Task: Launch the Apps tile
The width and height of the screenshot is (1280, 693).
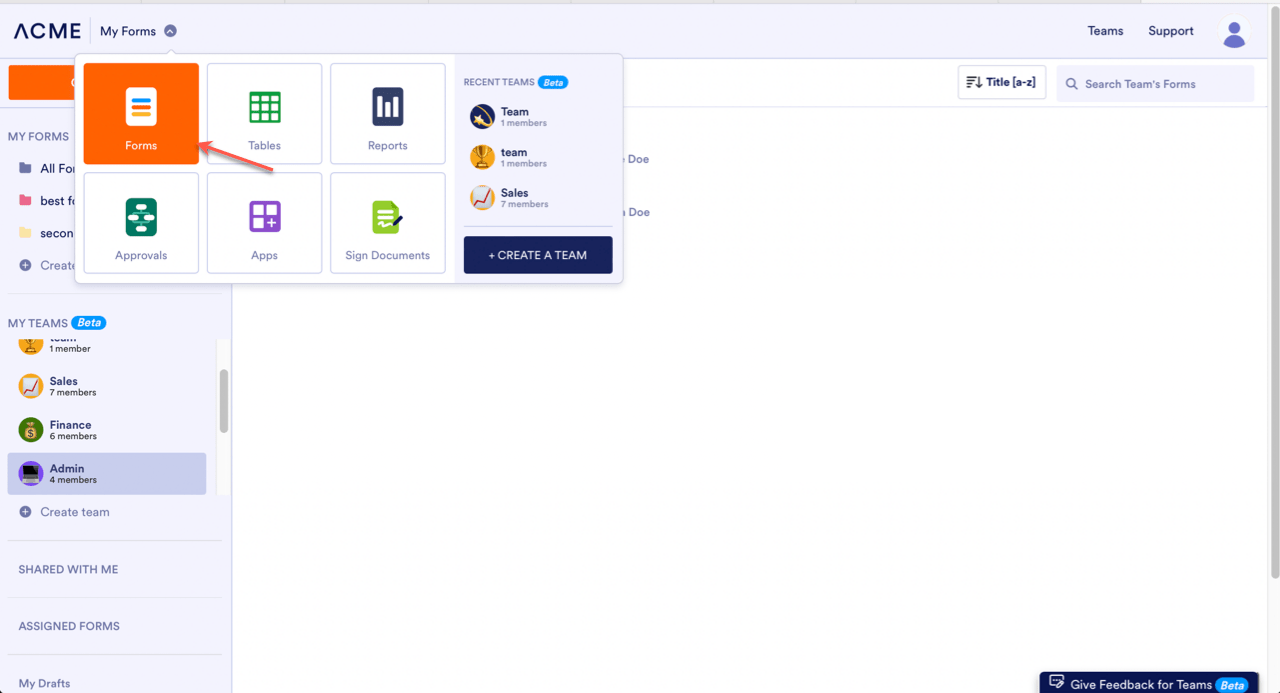Action: [264, 223]
